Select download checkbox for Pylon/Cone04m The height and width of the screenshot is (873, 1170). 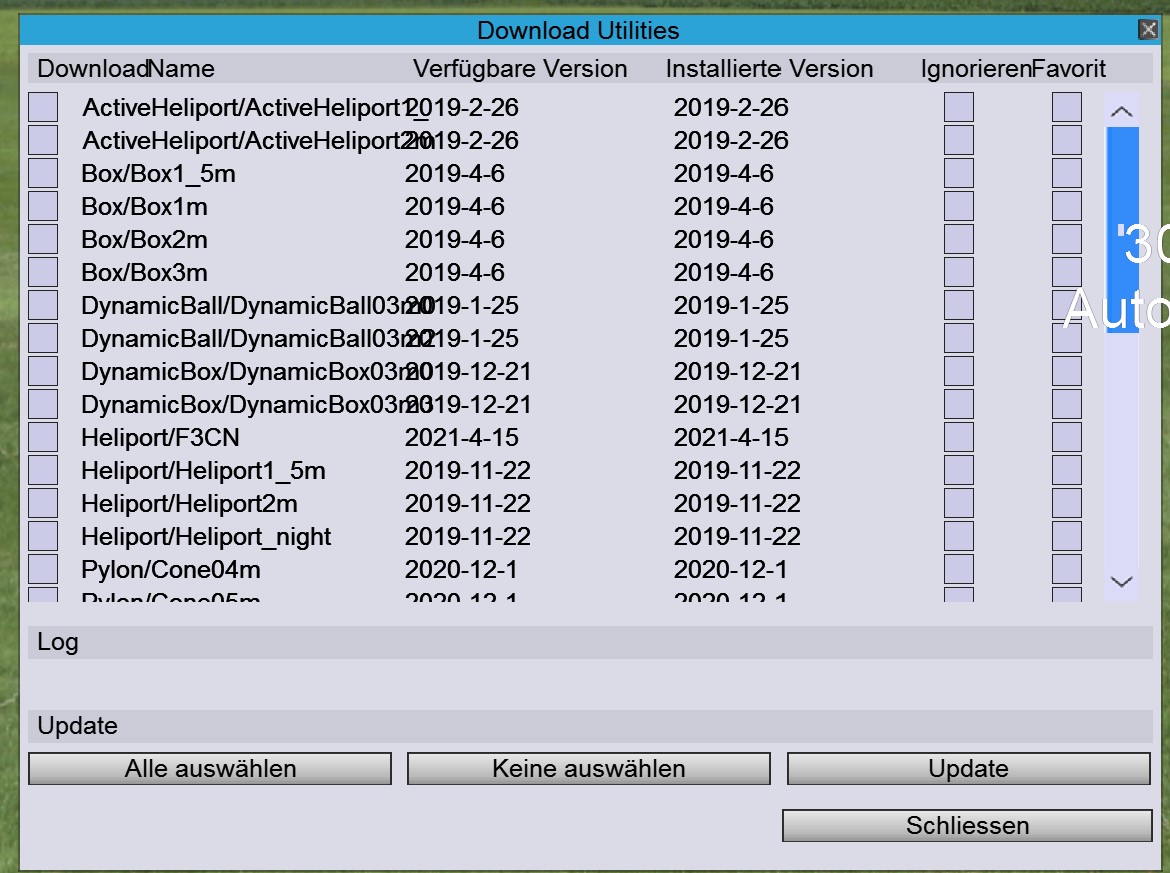43,569
